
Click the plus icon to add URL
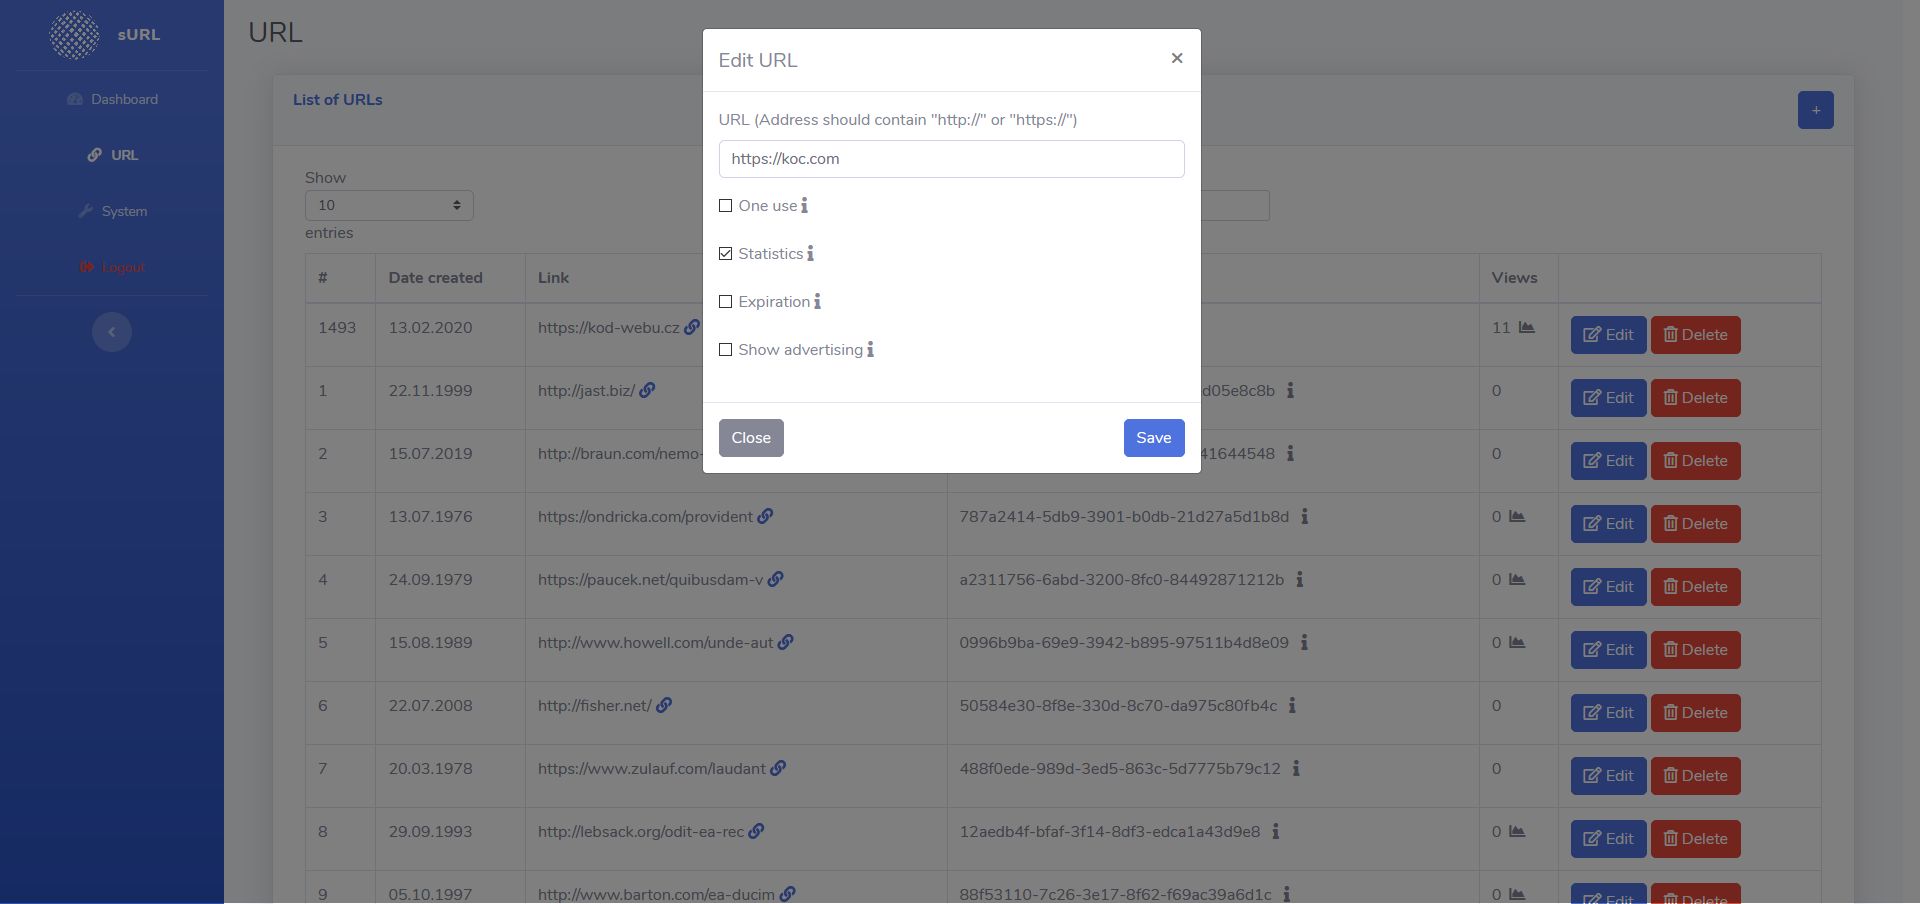coord(1815,110)
